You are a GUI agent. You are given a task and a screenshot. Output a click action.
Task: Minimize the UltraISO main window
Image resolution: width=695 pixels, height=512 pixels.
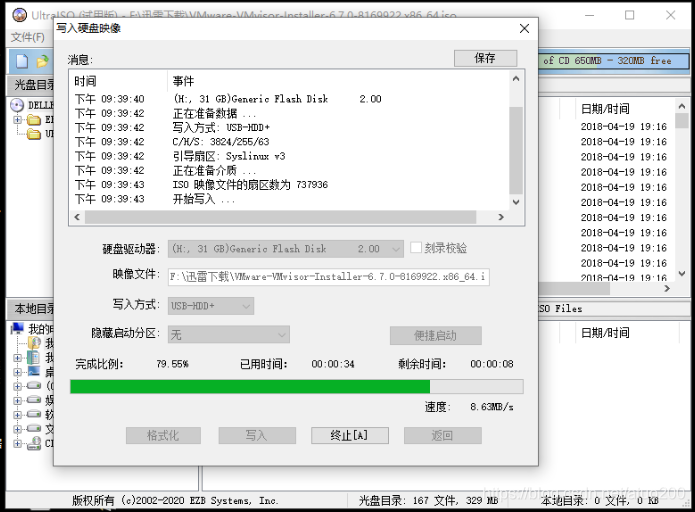coord(590,15)
